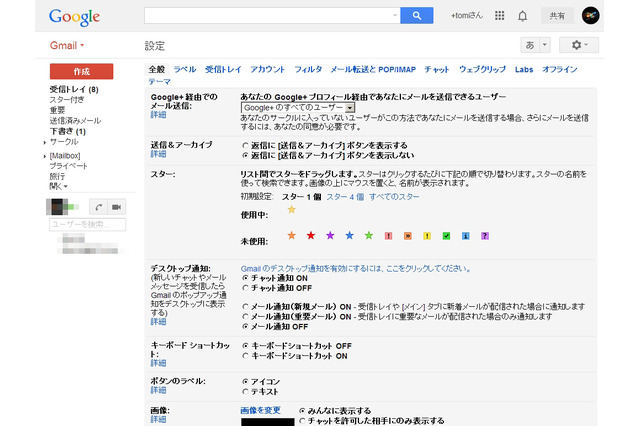Click the blue search magnifier button
This screenshot has width=640, height=426.
pos(417,16)
